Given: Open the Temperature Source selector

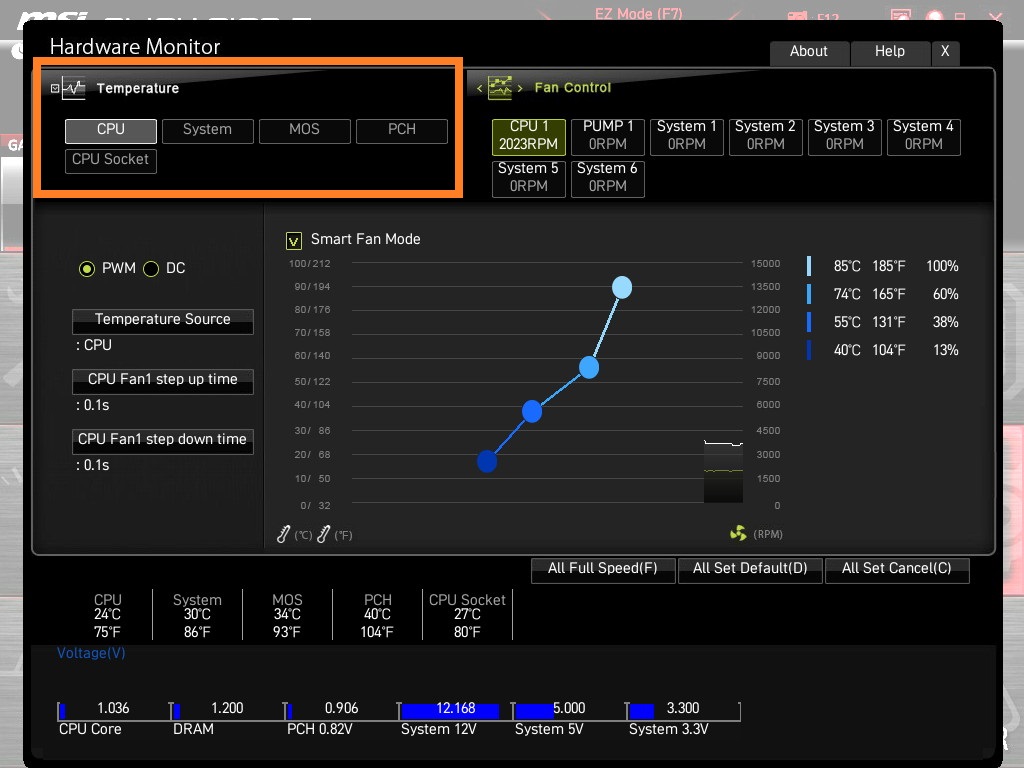Looking at the screenshot, I should (x=163, y=321).
